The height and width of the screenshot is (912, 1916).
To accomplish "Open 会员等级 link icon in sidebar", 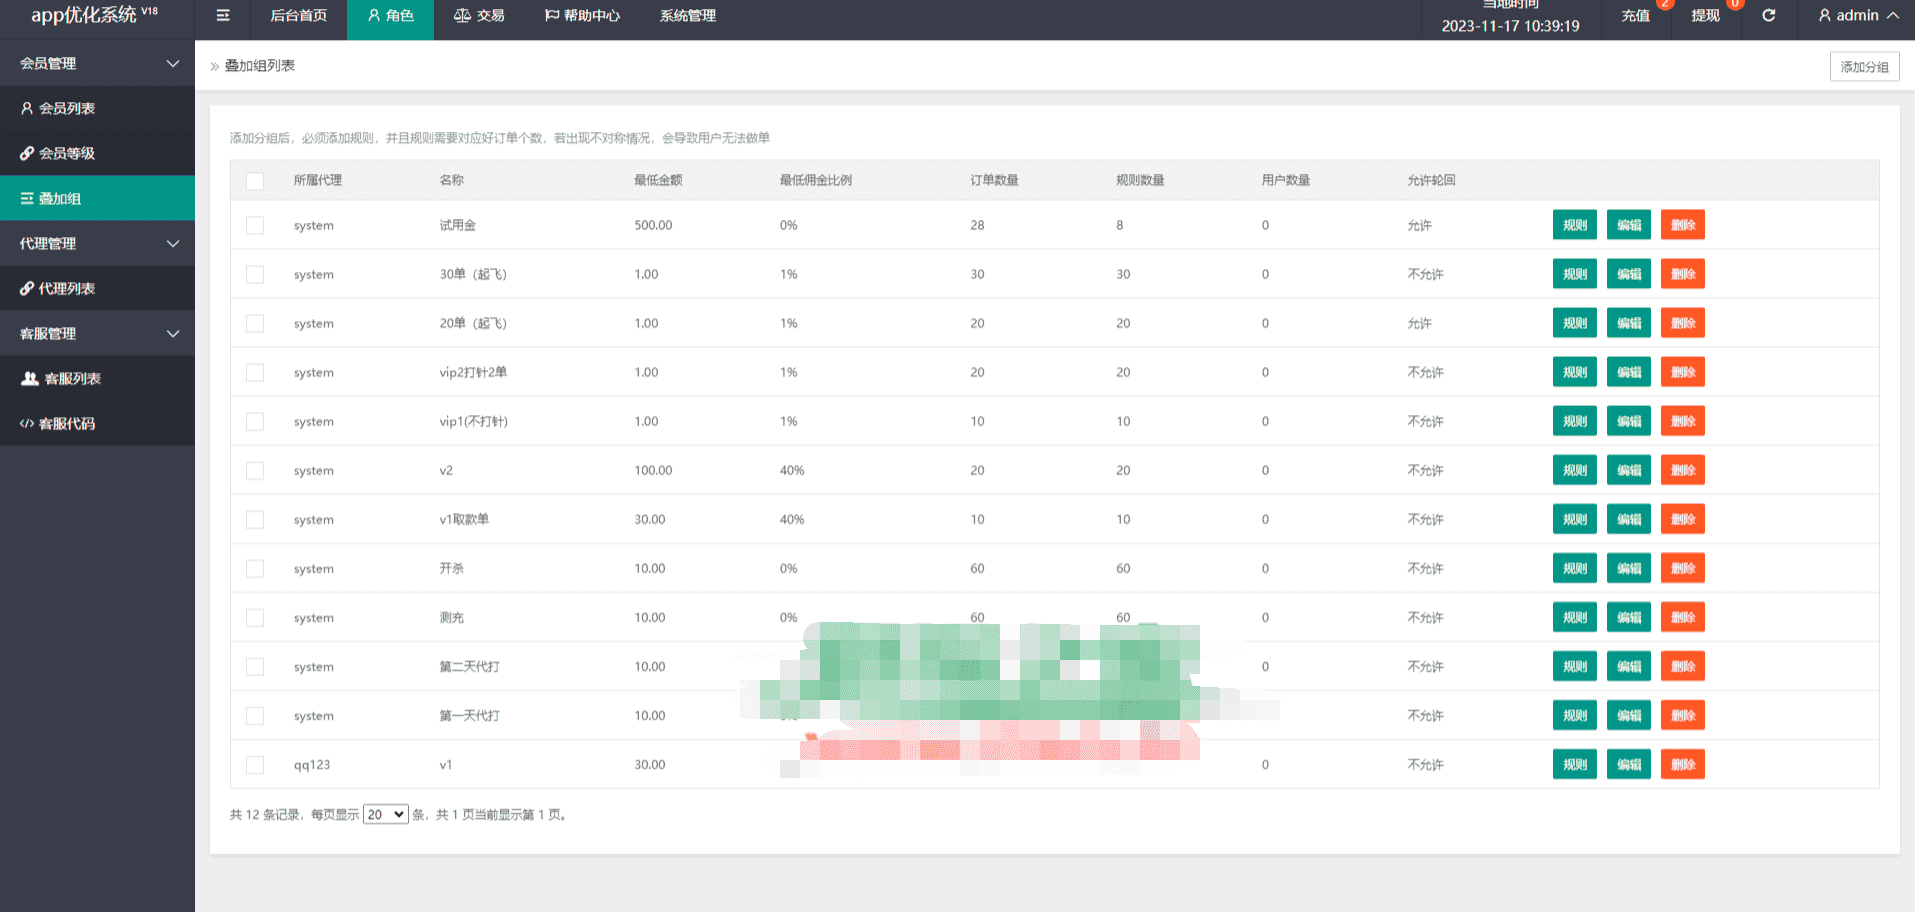I will click(x=27, y=153).
